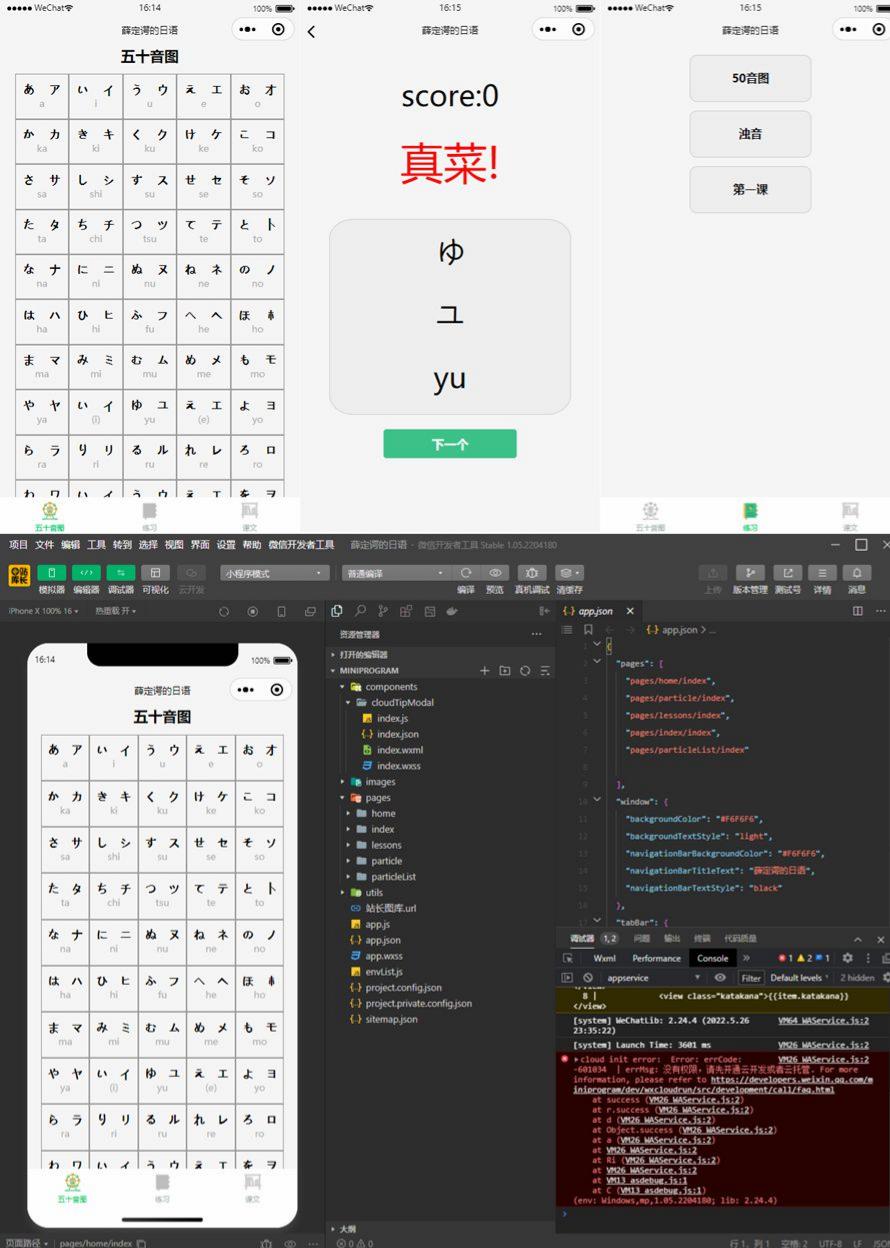Viewport: 890px width, 1248px height.
Task: Open 版本管理 version management
Action: point(752,573)
